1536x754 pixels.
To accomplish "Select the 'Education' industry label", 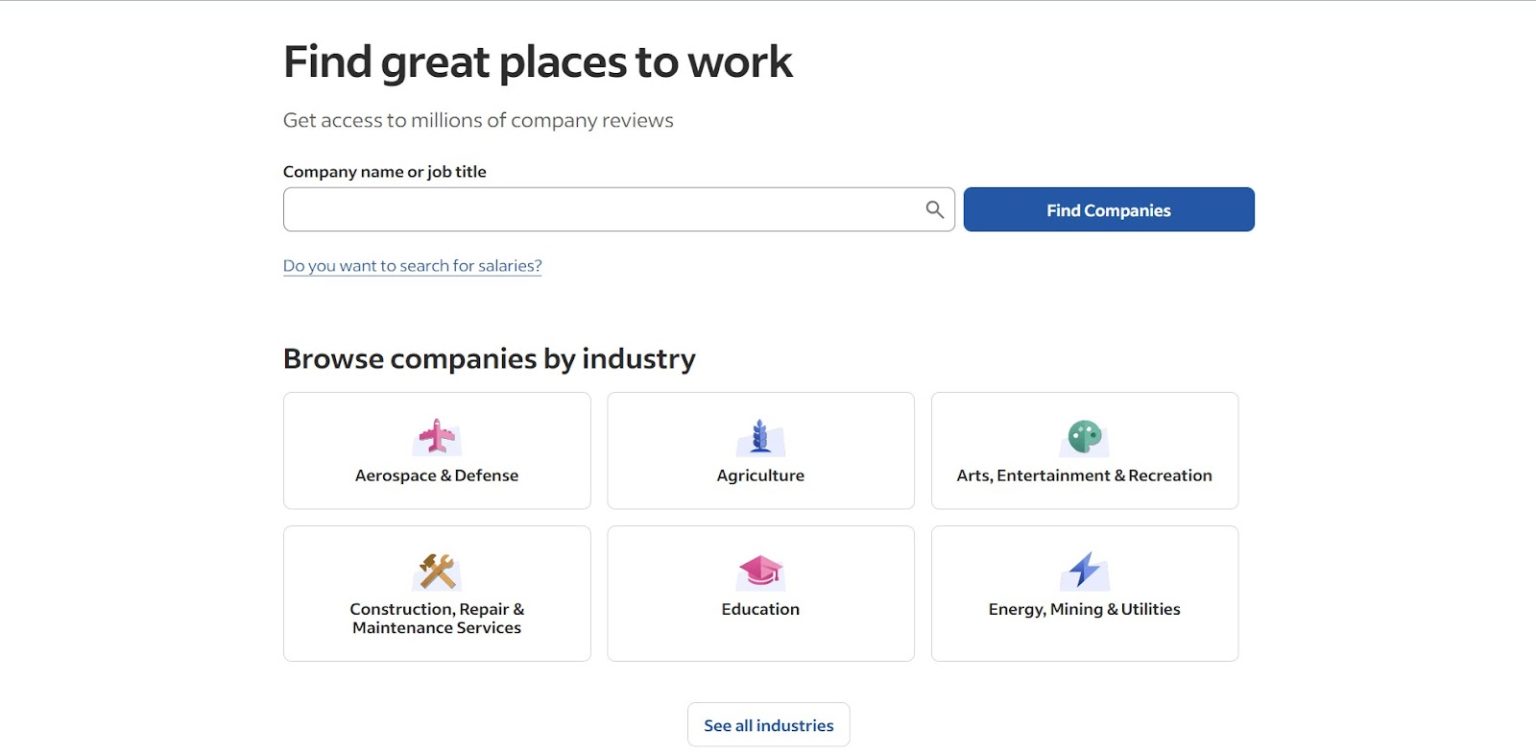I will [760, 609].
